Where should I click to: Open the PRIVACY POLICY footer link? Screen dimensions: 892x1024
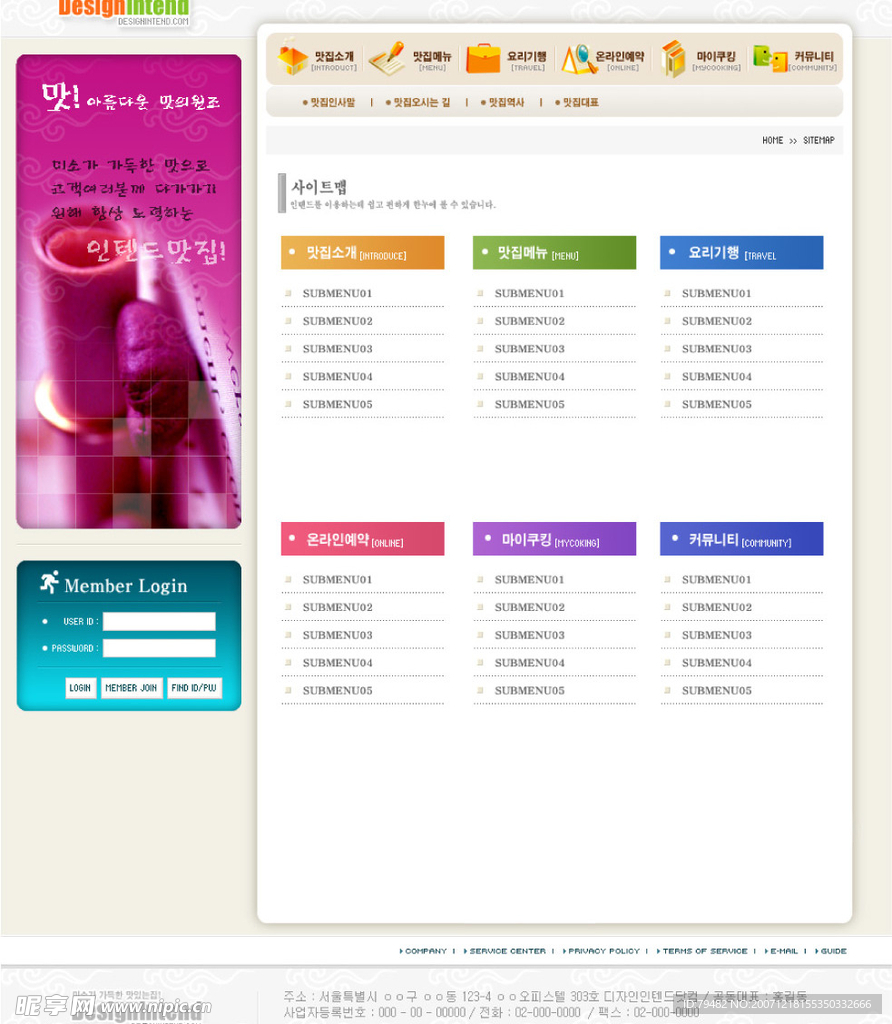[603, 951]
